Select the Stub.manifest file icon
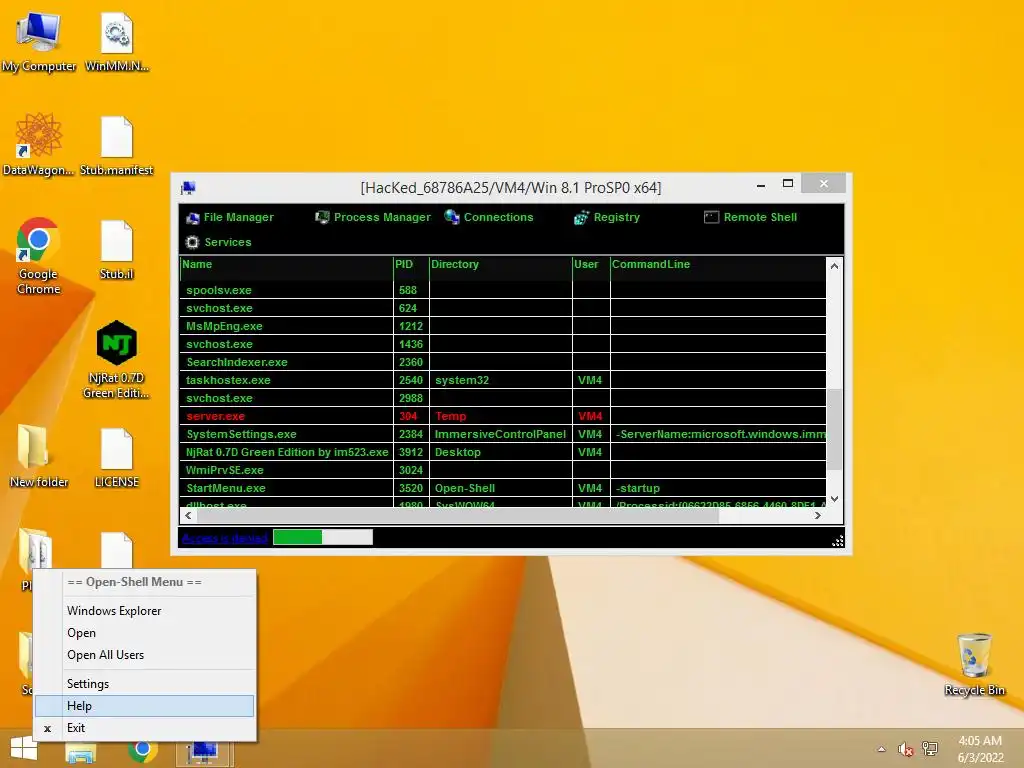The image size is (1024, 768). 117,146
